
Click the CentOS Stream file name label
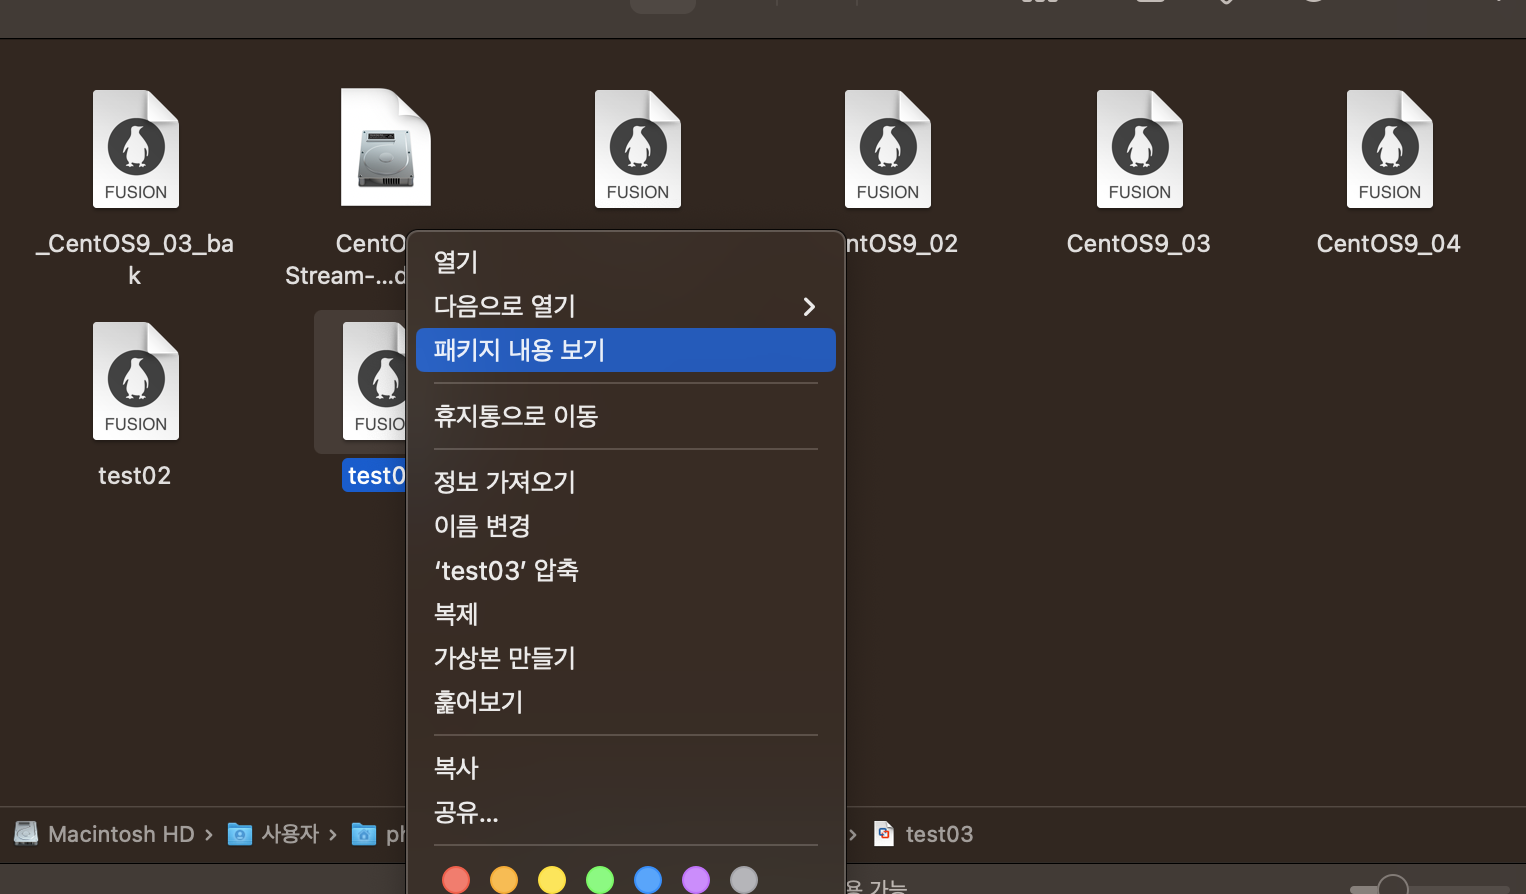coord(346,259)
